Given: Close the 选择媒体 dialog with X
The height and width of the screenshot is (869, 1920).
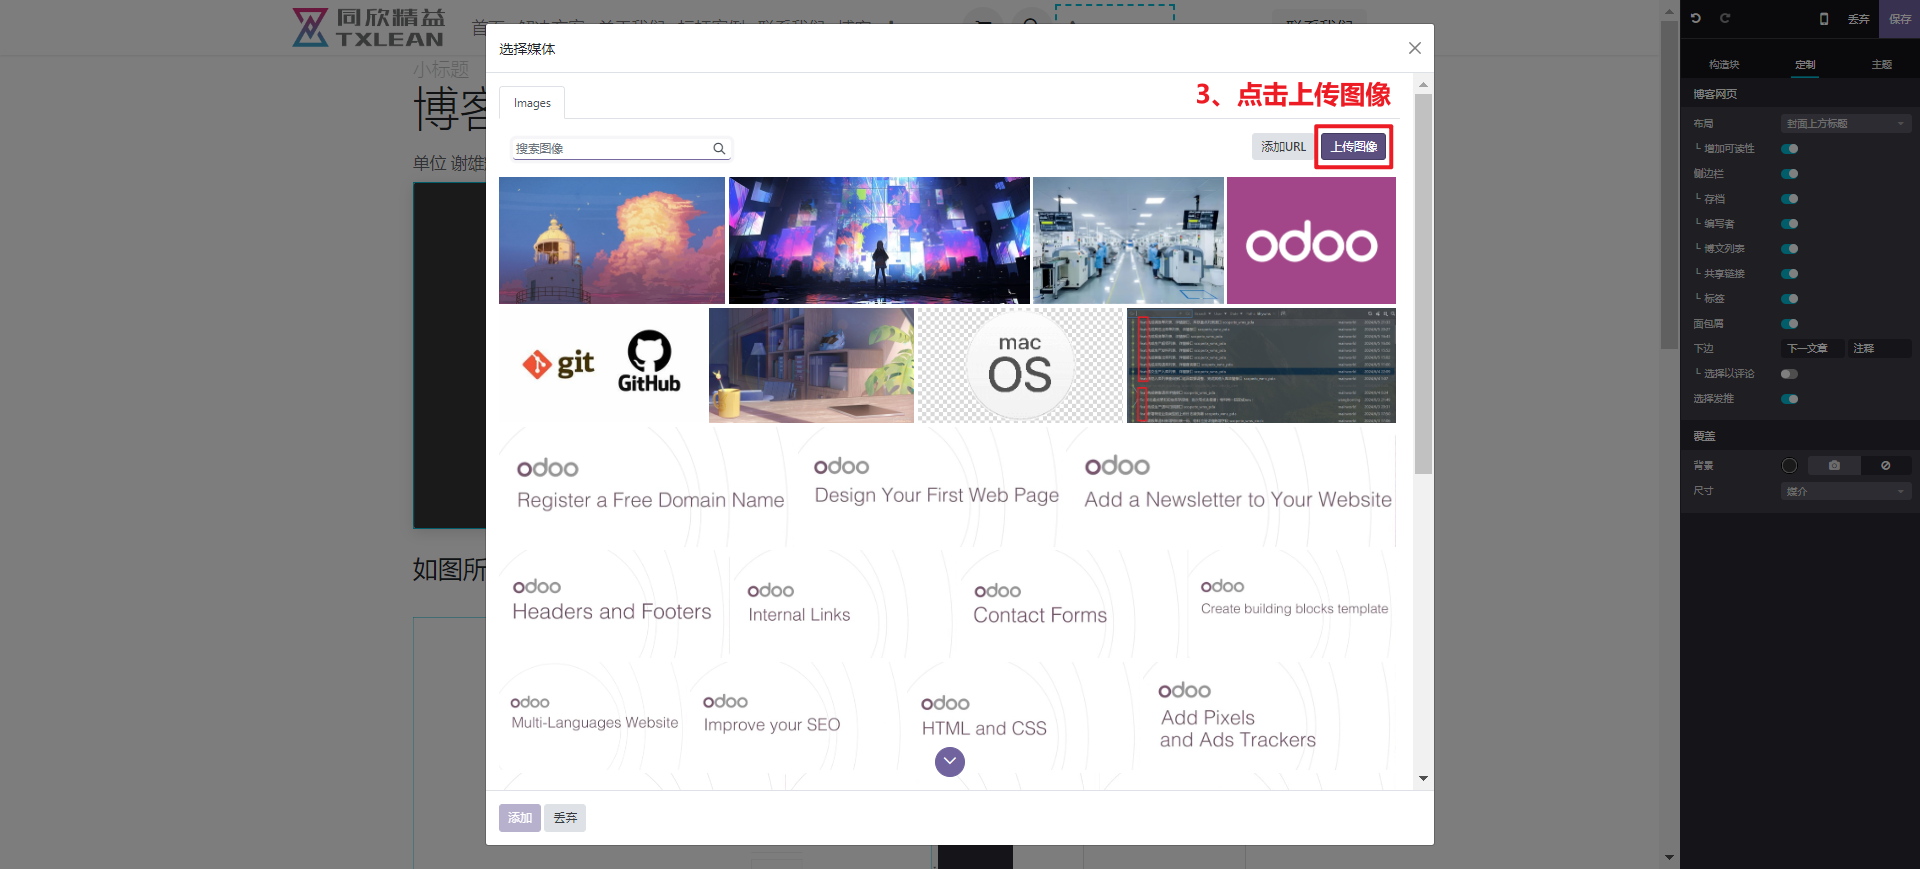Looking at the screenshot, I should 1414,48.
